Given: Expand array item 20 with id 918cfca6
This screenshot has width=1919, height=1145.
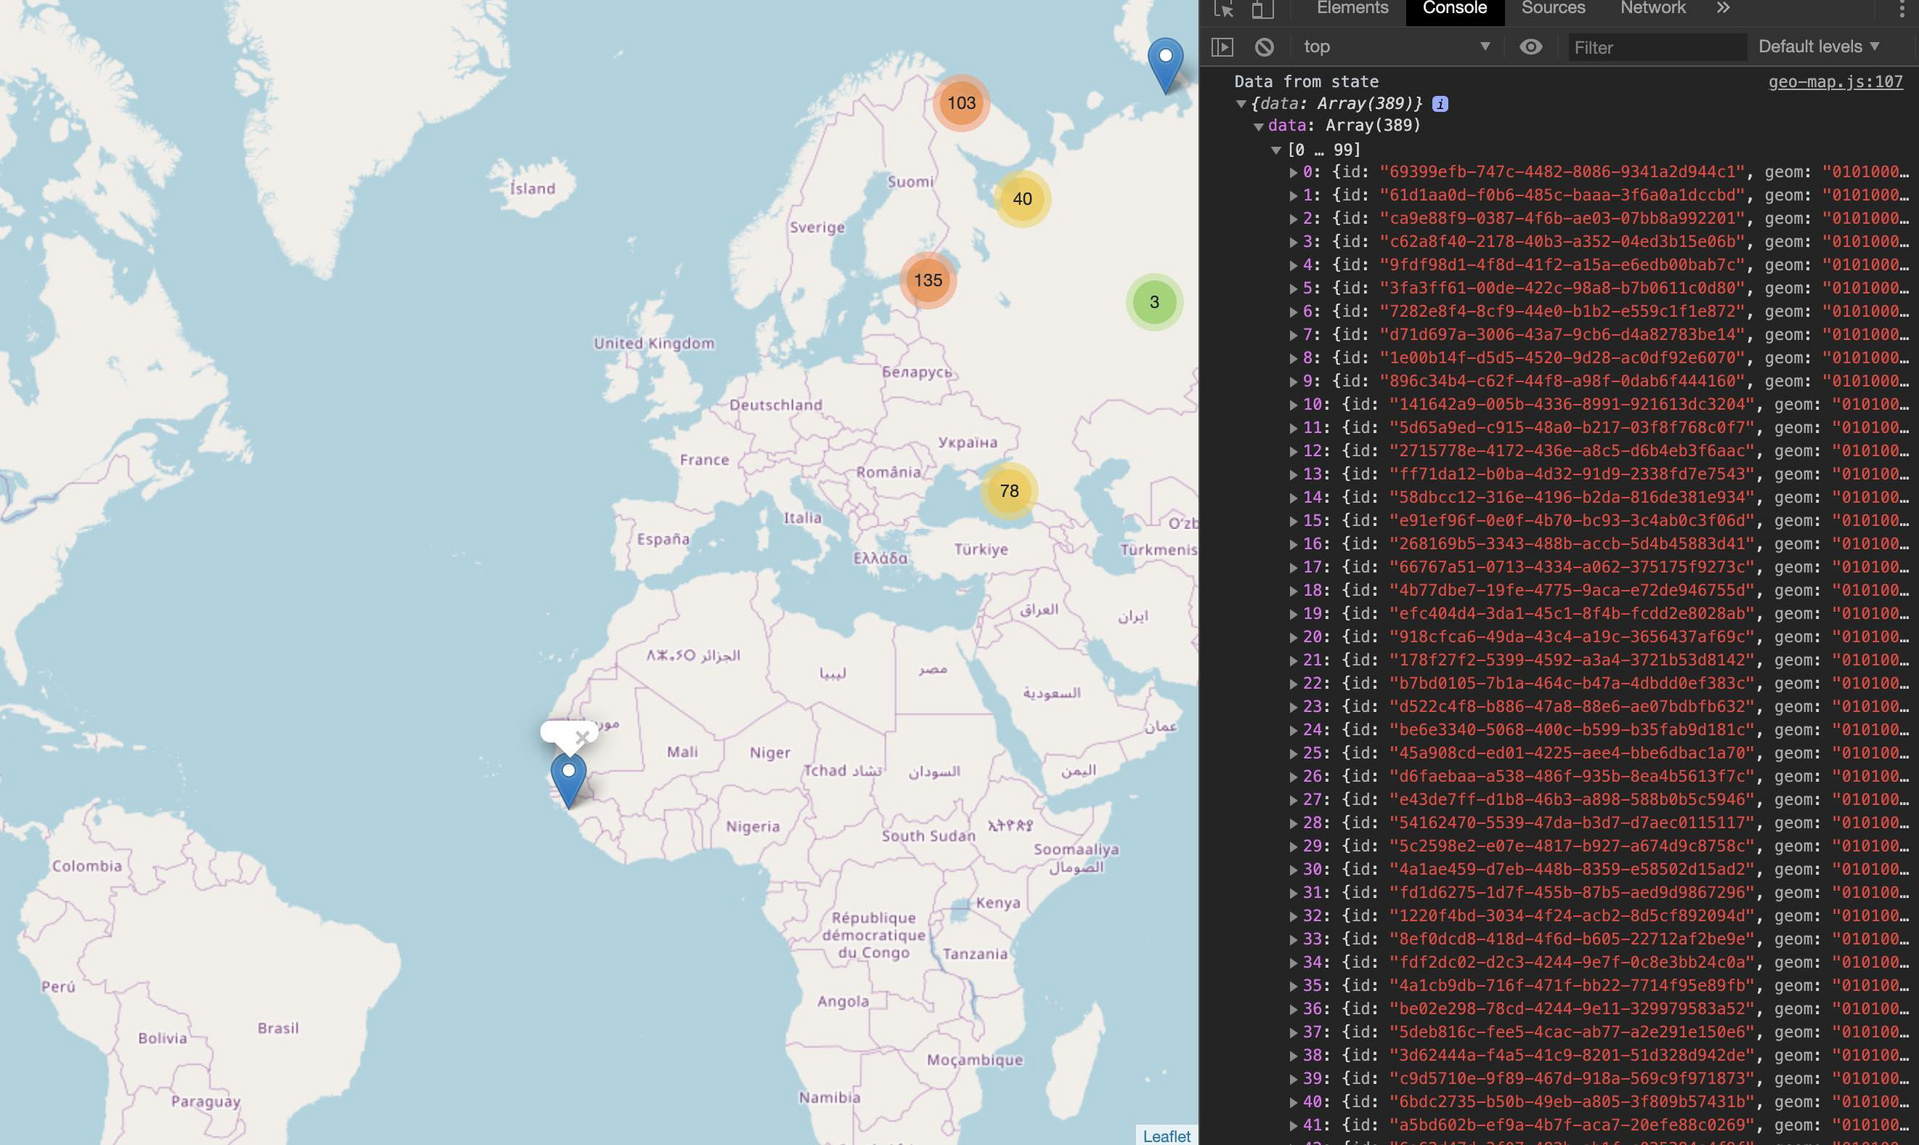Looking at the screenshot, I should point(1294,638).
